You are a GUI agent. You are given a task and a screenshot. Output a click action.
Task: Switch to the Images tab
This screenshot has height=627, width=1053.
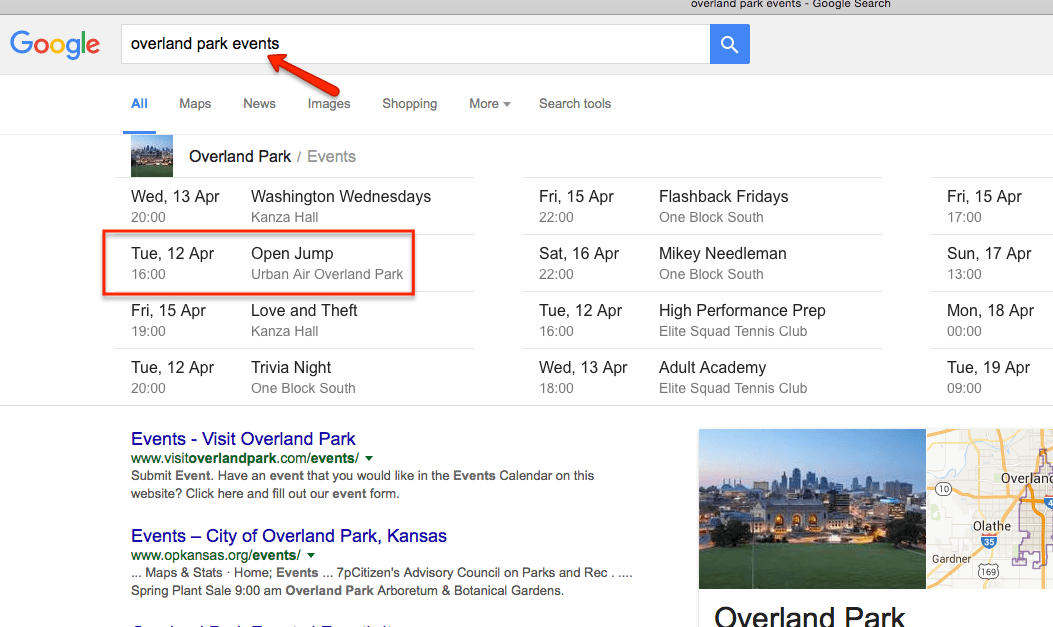point(328,104)
